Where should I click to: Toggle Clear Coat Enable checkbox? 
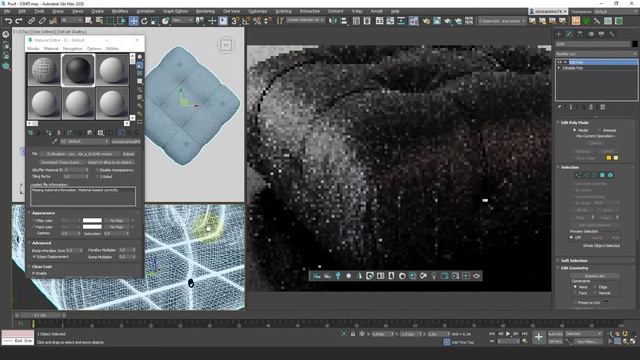pos(34,273)
